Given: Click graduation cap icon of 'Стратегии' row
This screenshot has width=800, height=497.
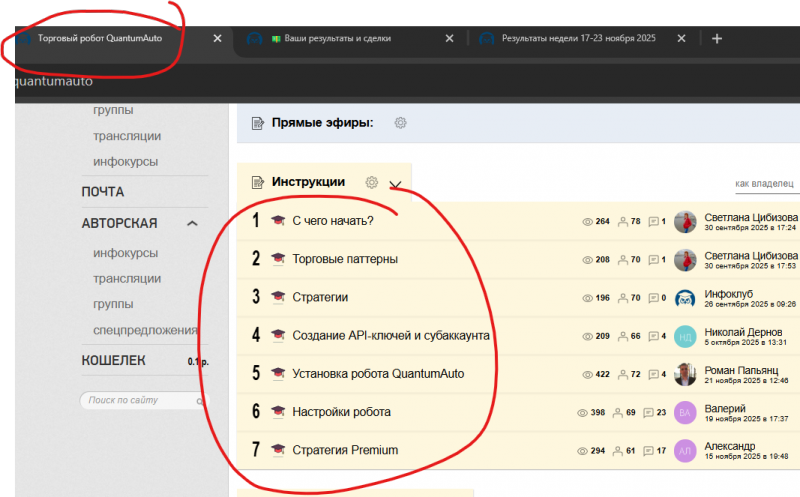Looking at the screenshot, I should pyautogui.click(x=278, y=297).
